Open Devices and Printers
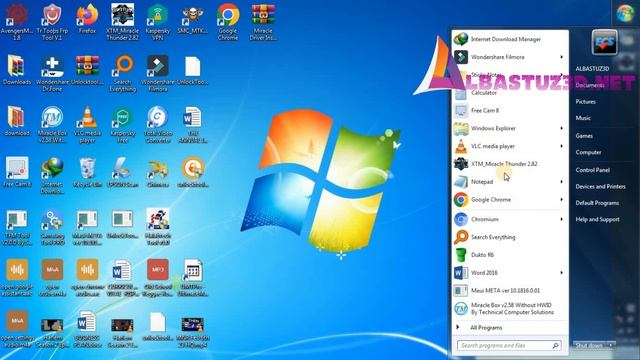This screenshot has width=640, height=360. [x=600, y=187]
